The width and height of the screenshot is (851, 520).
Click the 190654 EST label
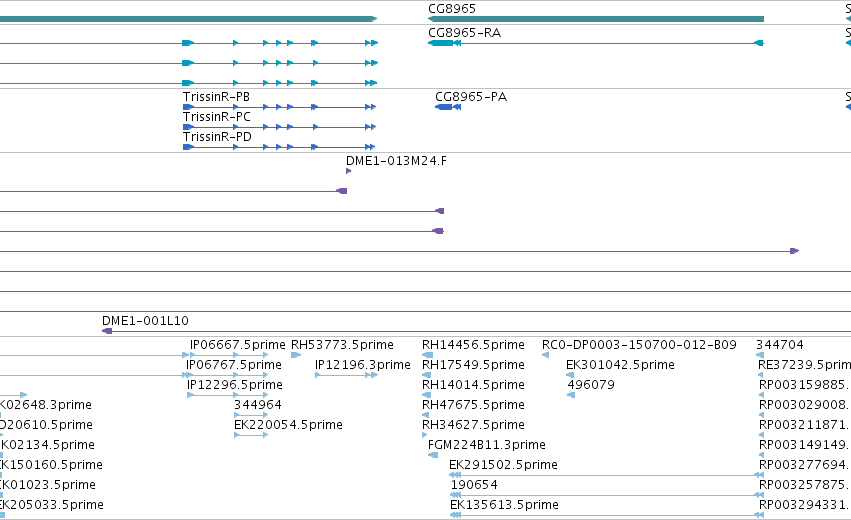pyautogui.click(x=474, y=485)
